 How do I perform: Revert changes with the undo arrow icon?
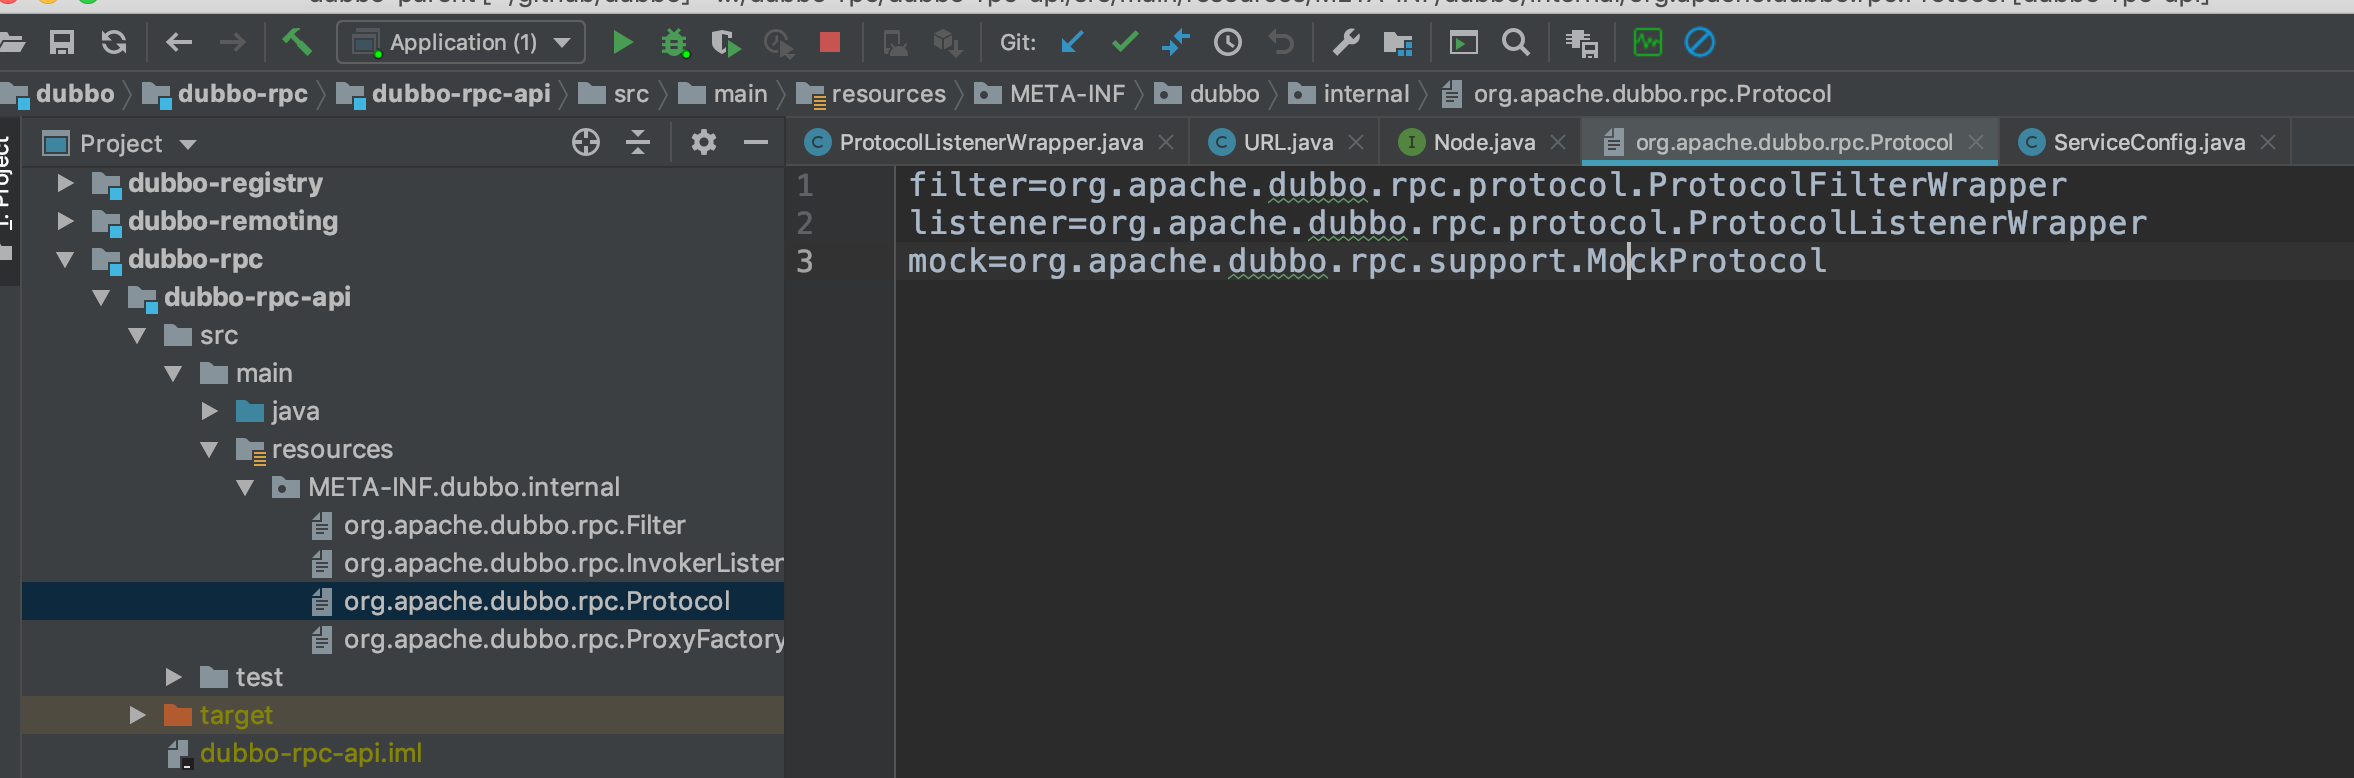tap(1280, 42)
